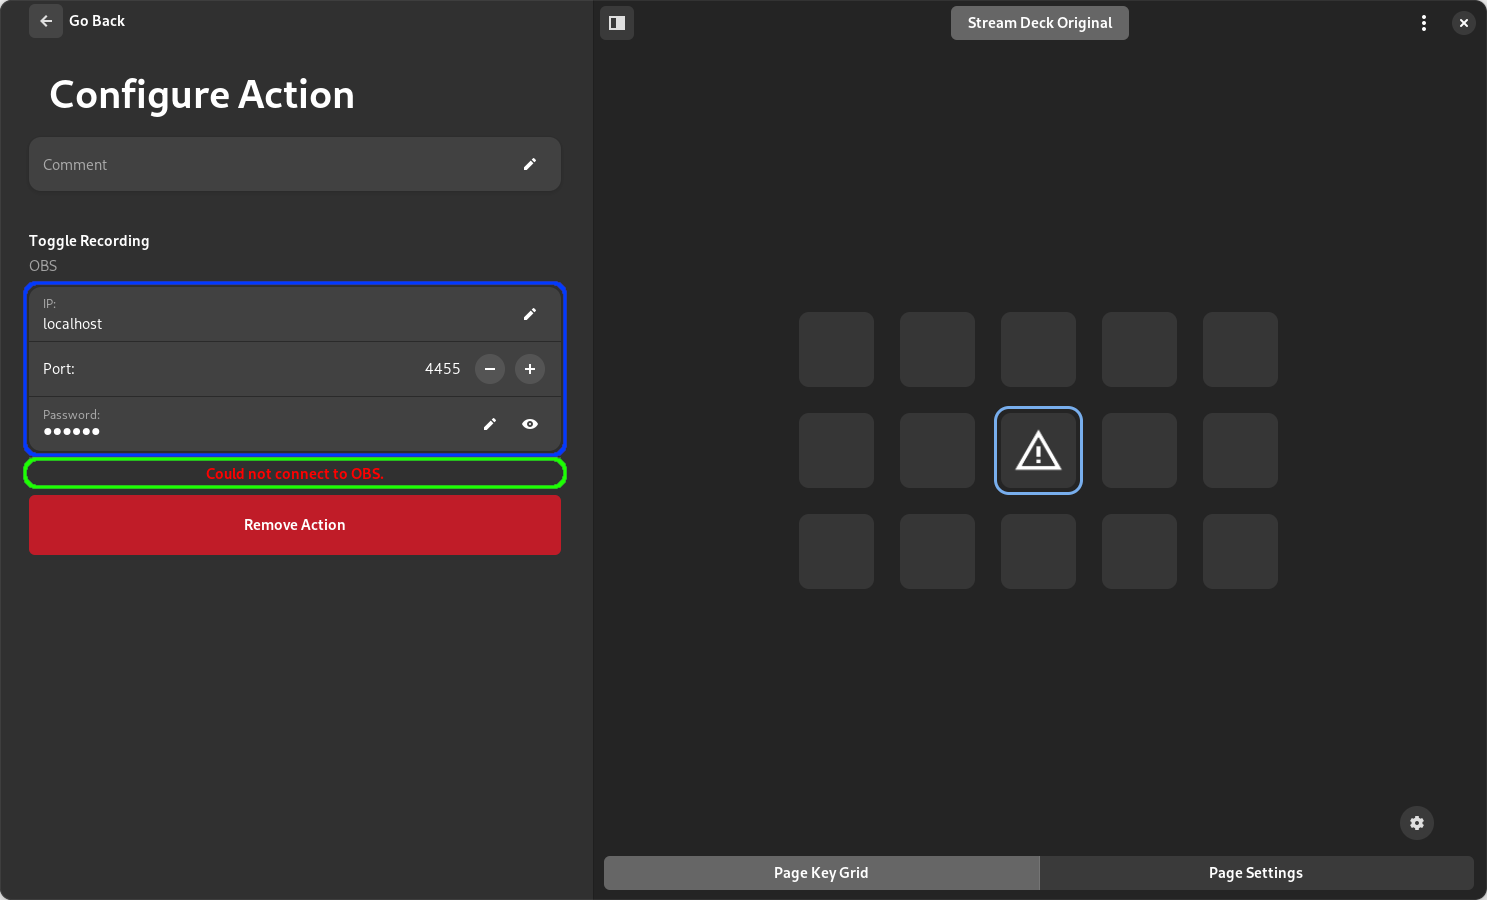Open the three-dot main menu

point(1424,23)
